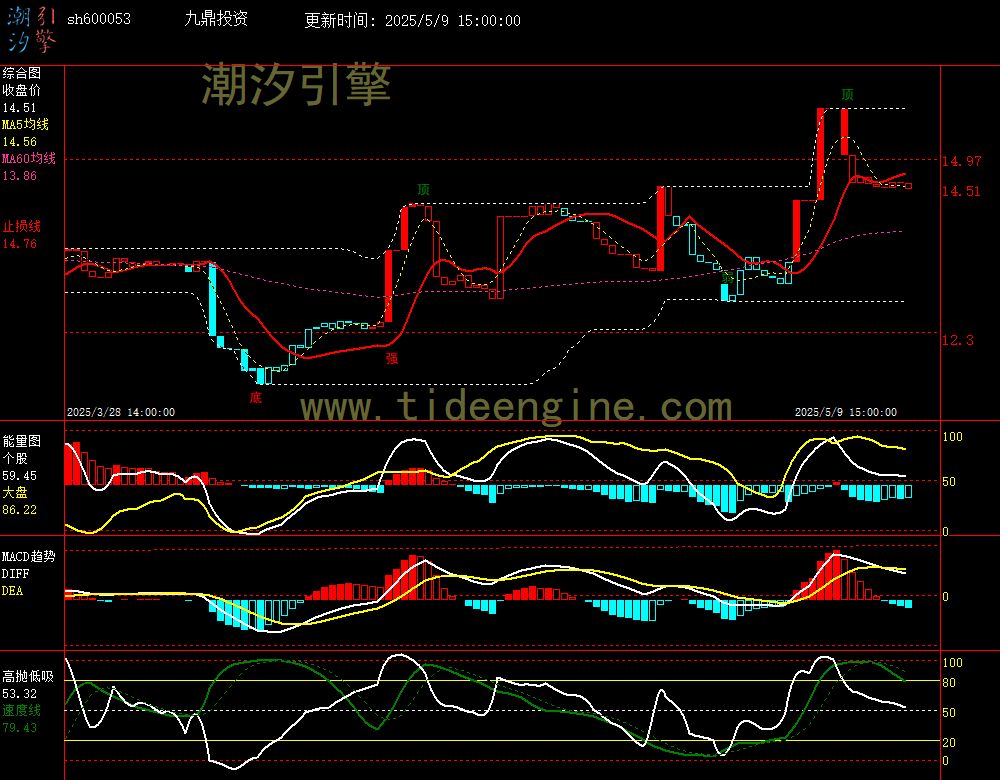The image size is (1000, 780).
Task: Click the green 速度线 label
Action: tap(22, 710)
